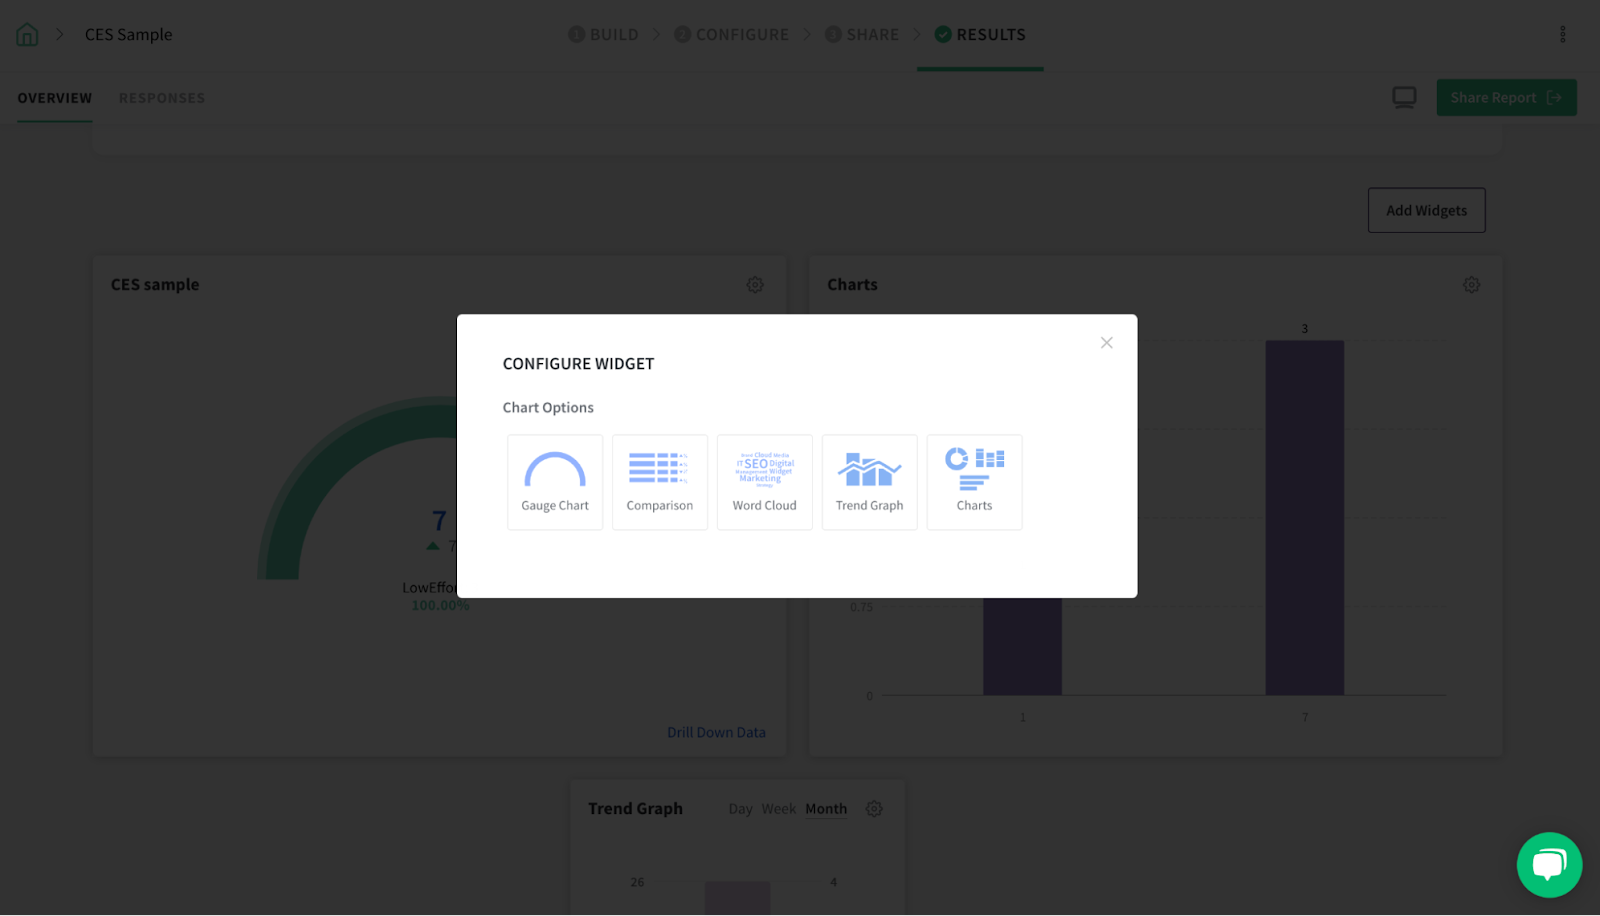Select the Trend Graph chart option
Image resolution: width=1600 pixels, height=916 pixels.
(x=870, y=482)
